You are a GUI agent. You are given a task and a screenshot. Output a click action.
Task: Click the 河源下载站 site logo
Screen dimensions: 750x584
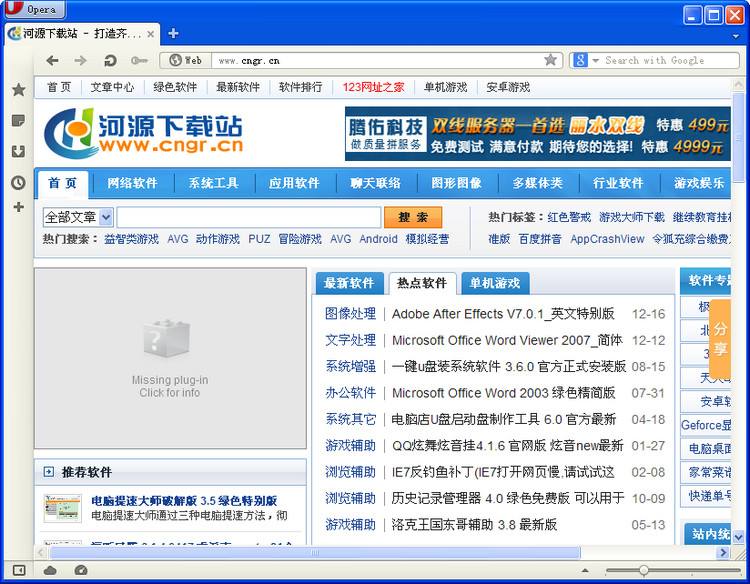tap(143, 132)
